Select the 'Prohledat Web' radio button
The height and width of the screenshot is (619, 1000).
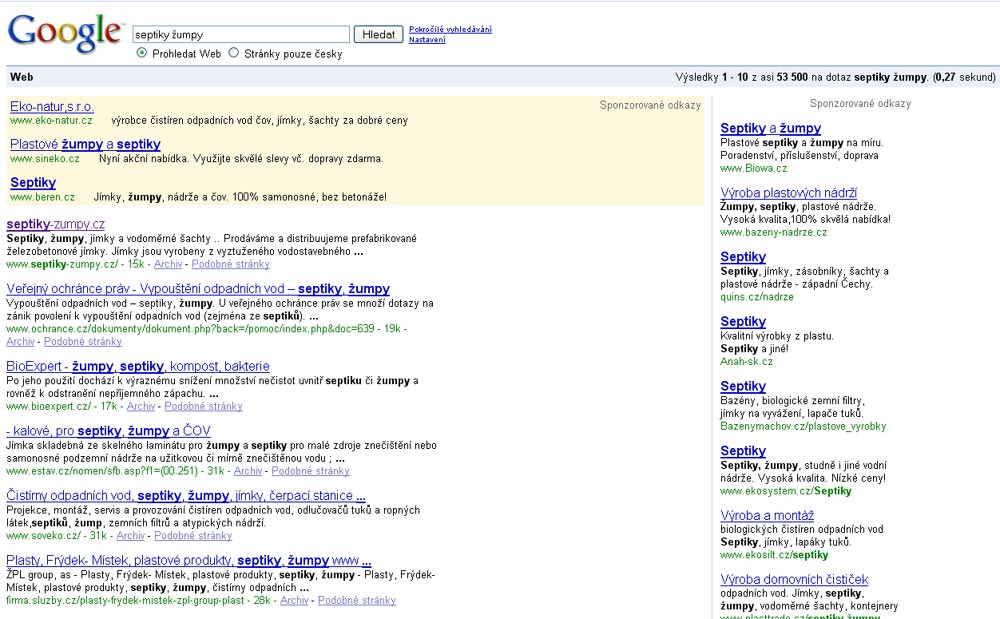pos(142,53)
